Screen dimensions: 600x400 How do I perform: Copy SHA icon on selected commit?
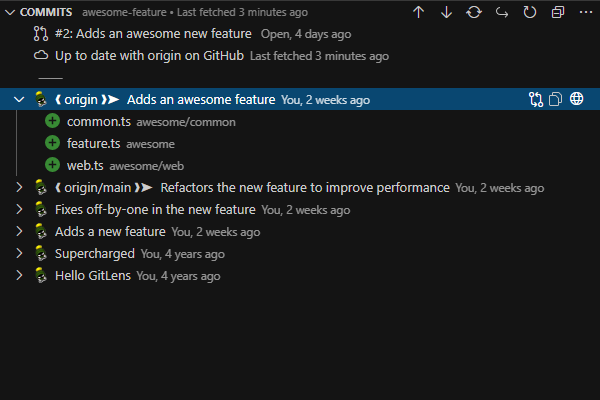coord(557,99)
